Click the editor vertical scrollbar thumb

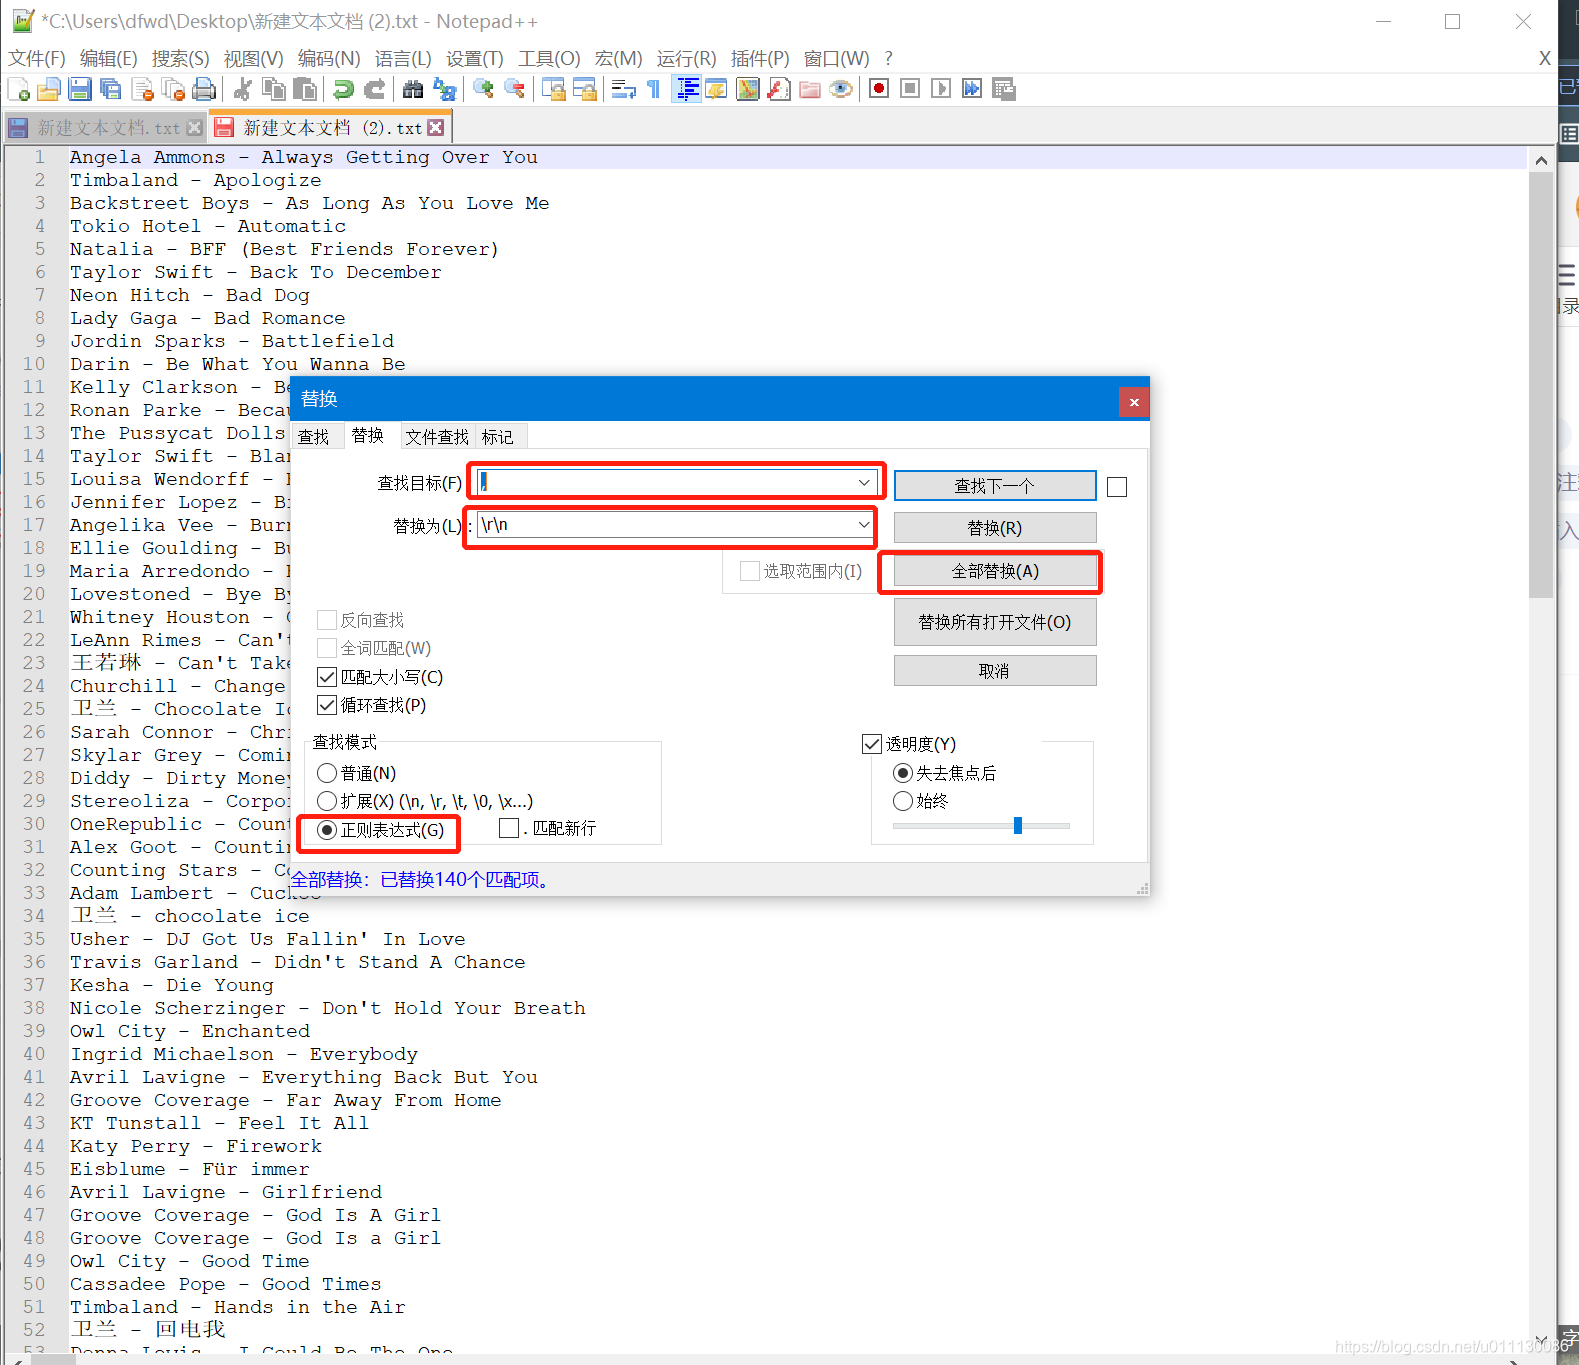pyautogui.click(x=1541, y=385)
